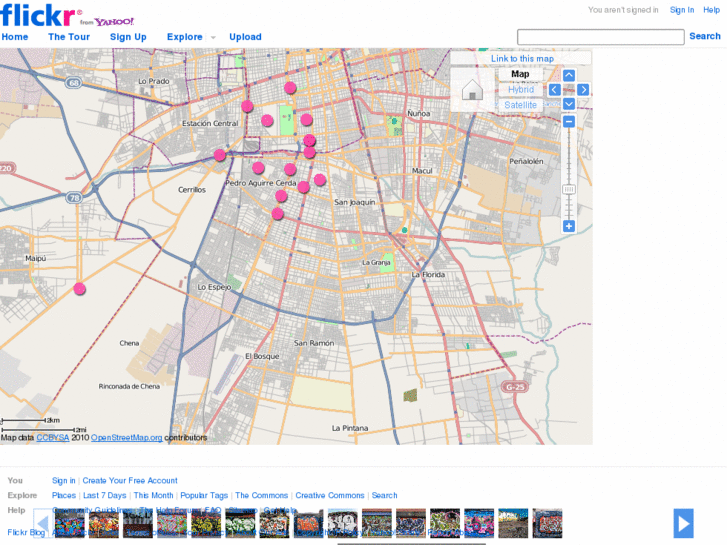
Task: Show next photos with right arrow
Action: [x=683, y=523]
